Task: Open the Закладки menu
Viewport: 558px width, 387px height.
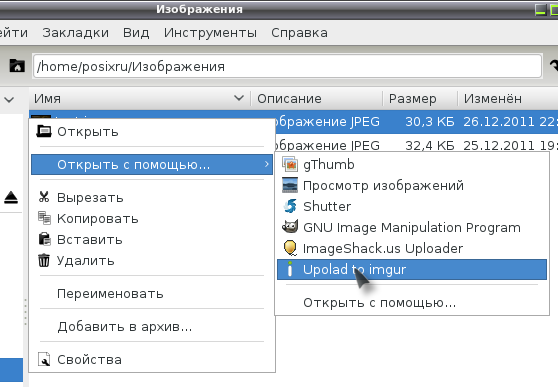Action: coord(75,33)
